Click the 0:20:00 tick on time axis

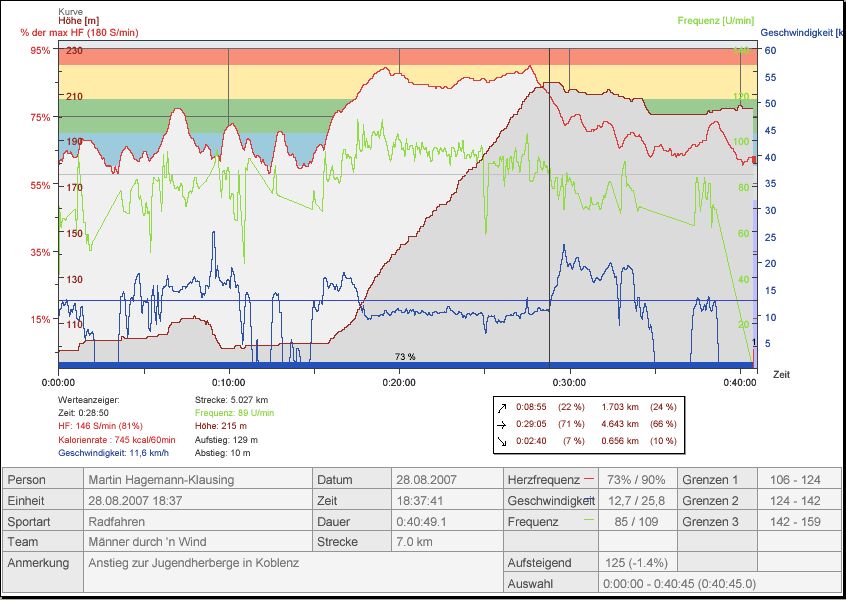[399, 370]
